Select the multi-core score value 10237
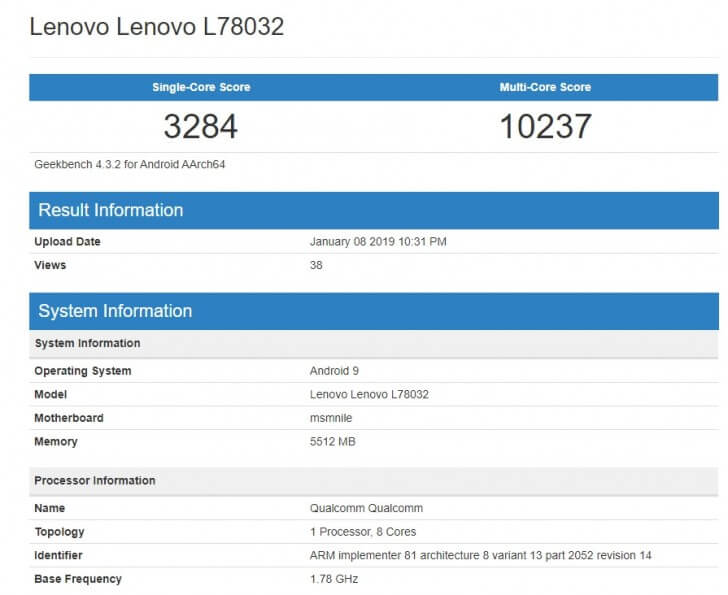 pos(545,126)
